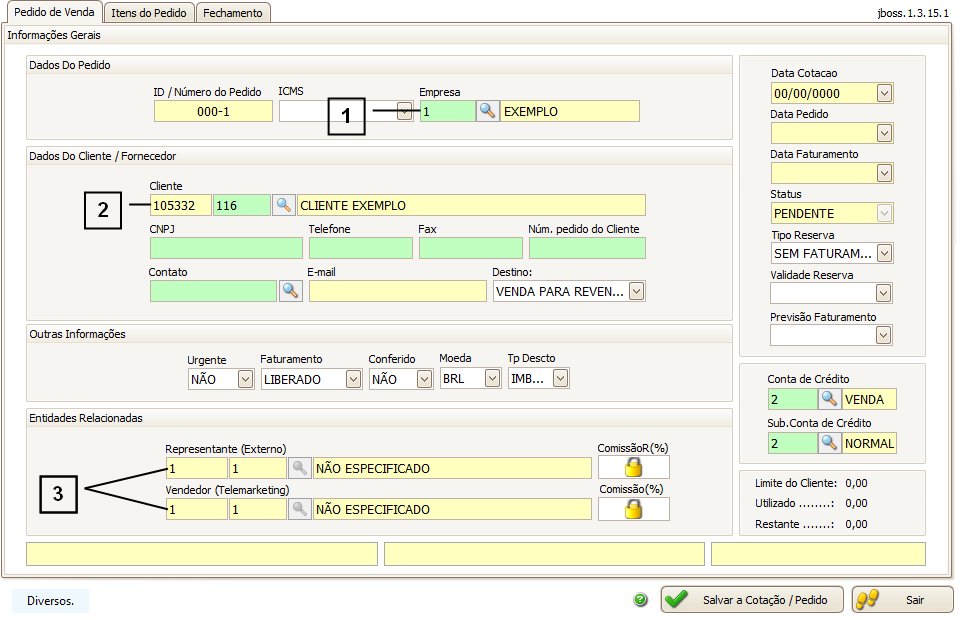Open the Data Cotacao date picker

coord(884,93)
